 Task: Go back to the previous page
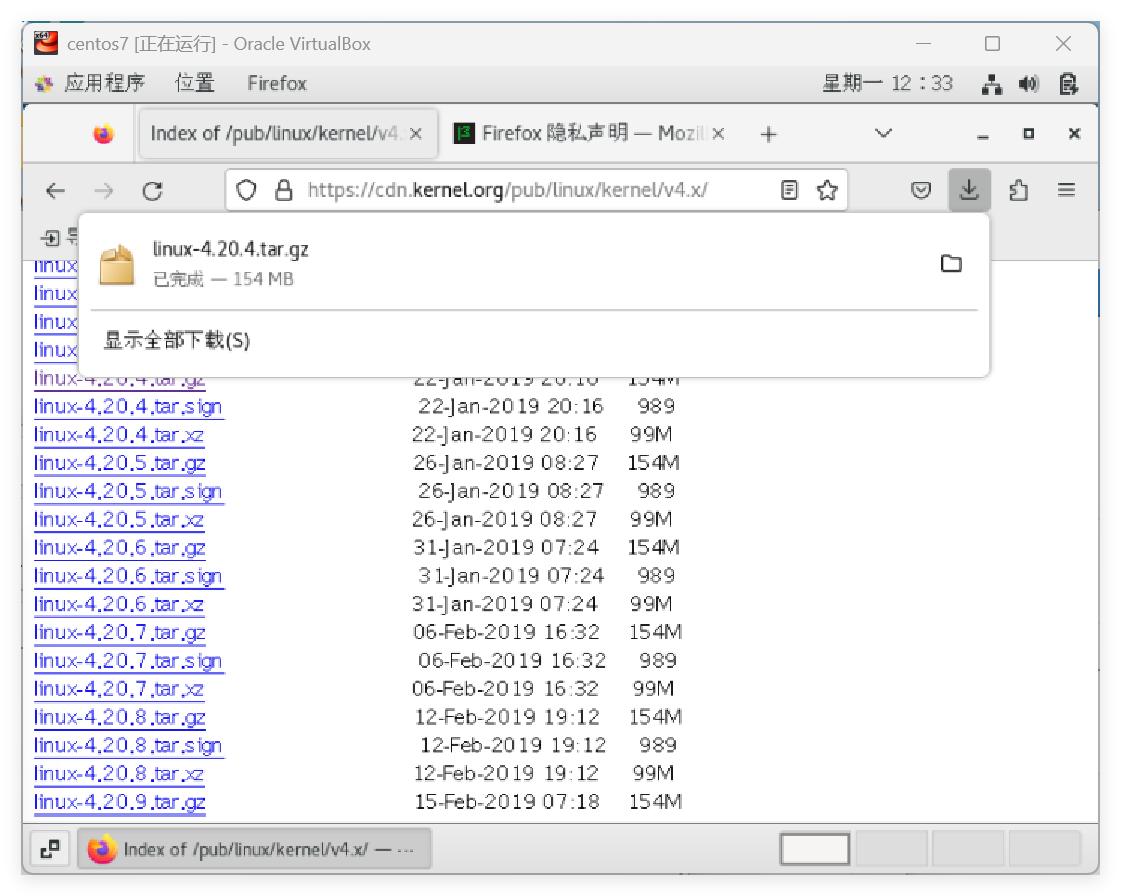56,190
